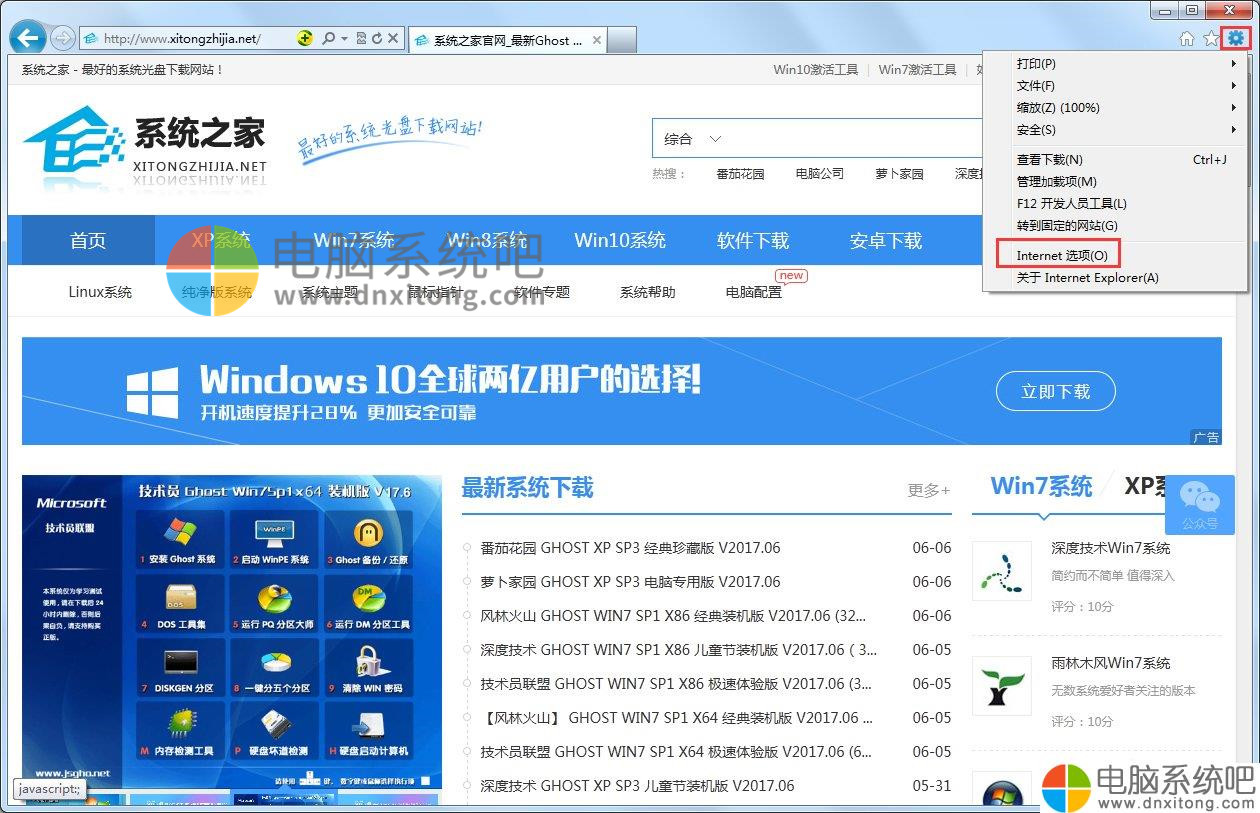Open 风林火山 GHOST WIN7 SP1 X86 经典装机版 link
This screenshot has width=1260, height=813.
673,616
